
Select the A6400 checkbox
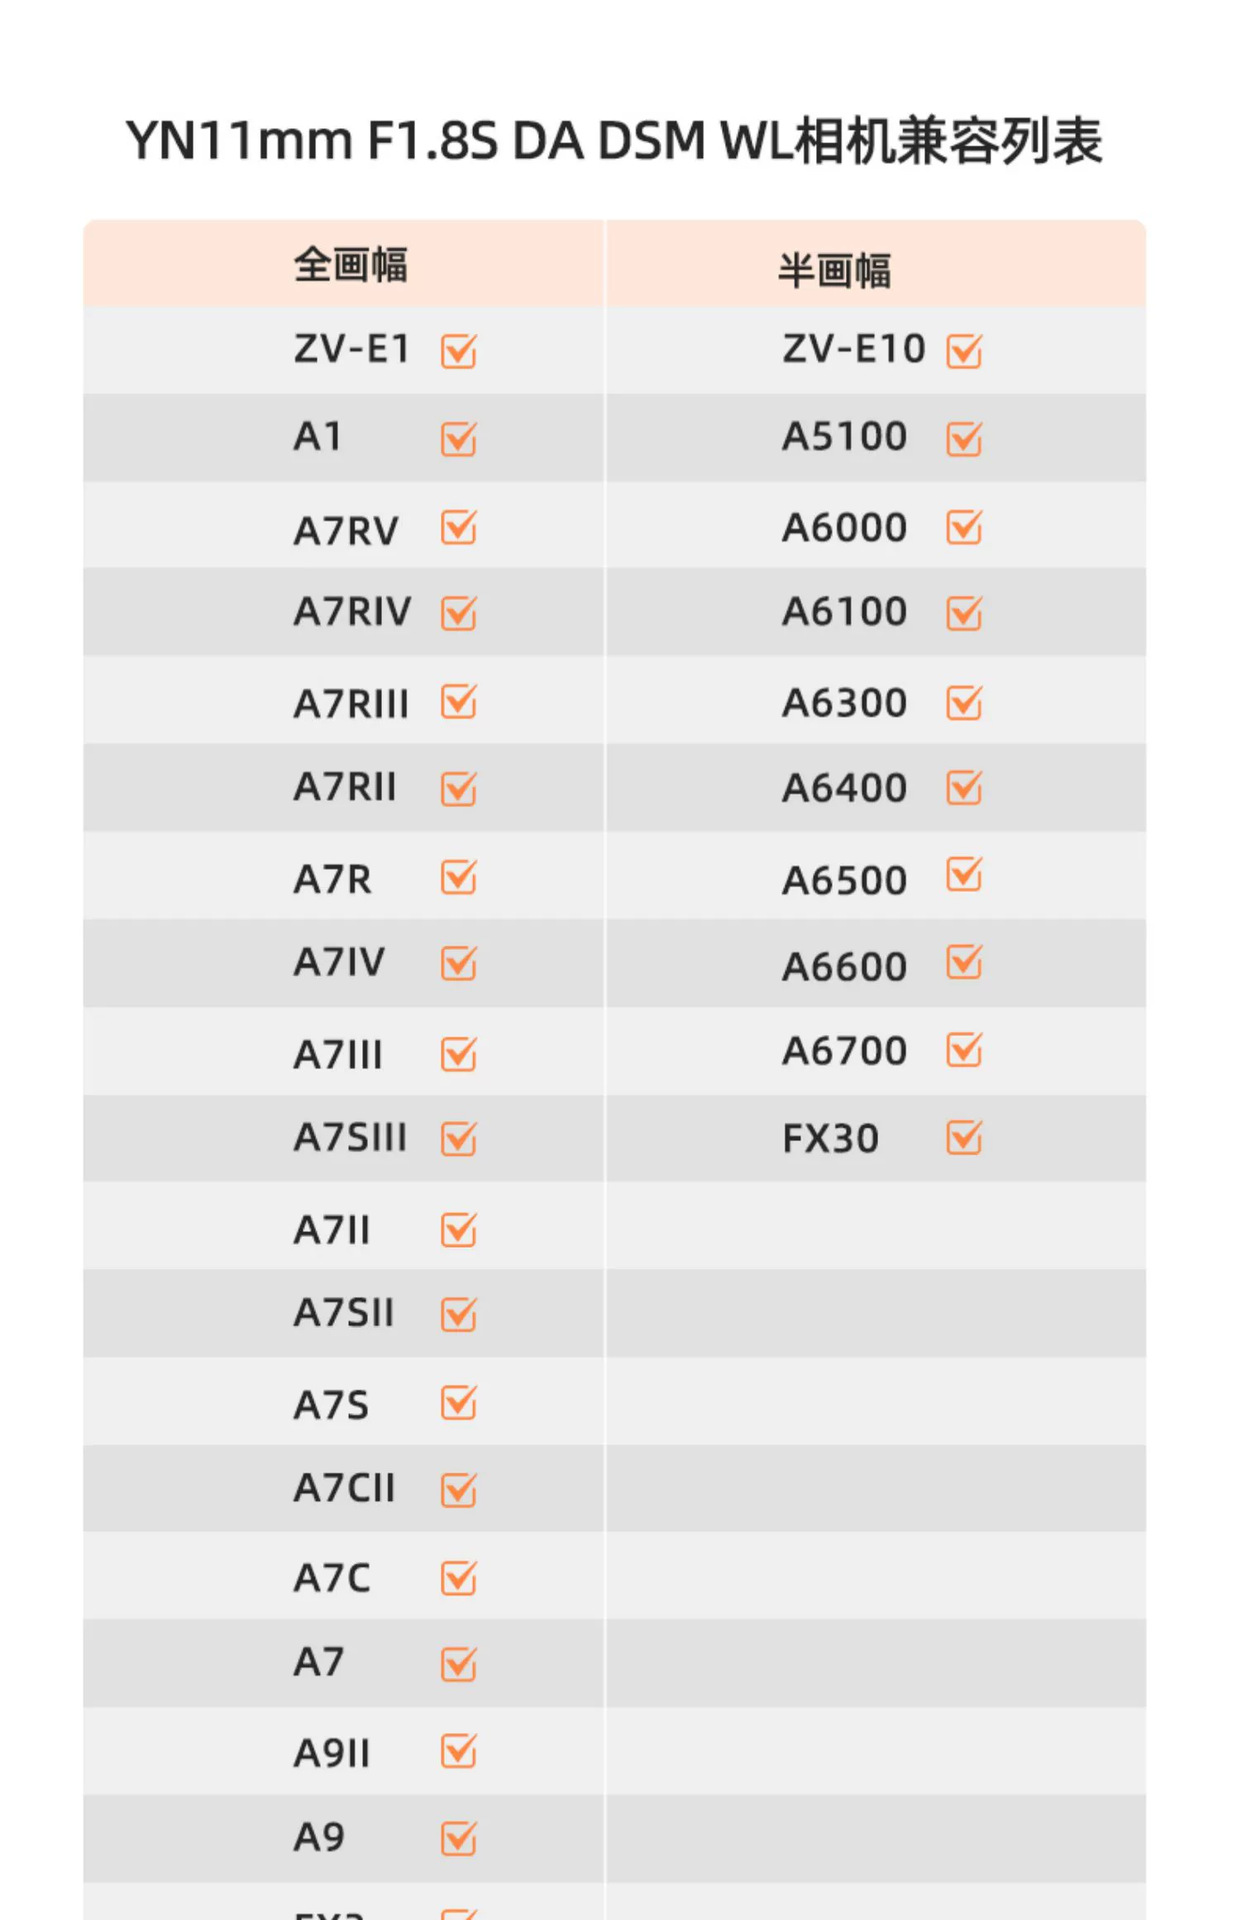coord(965,788)
